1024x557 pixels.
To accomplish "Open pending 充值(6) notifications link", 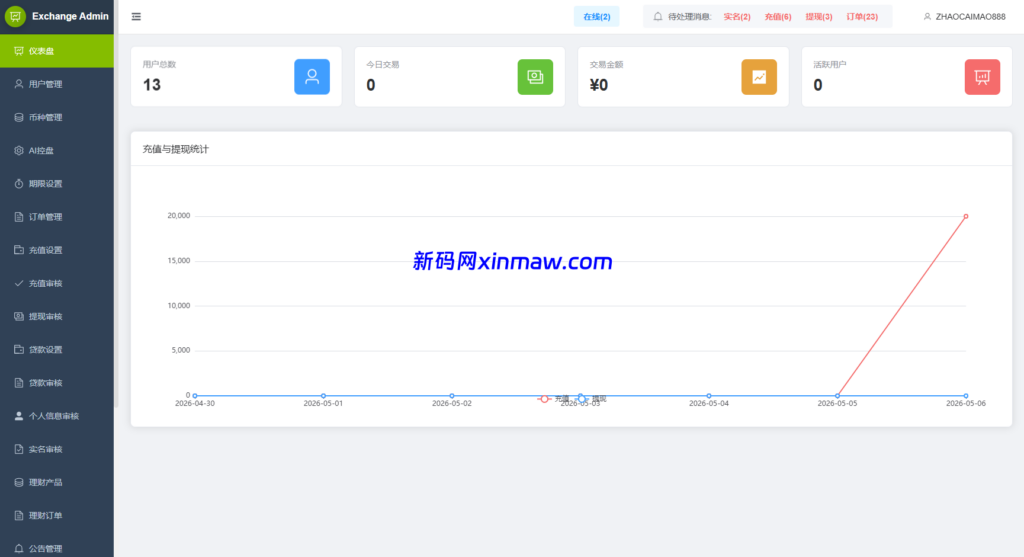I will tap(778, 16).
